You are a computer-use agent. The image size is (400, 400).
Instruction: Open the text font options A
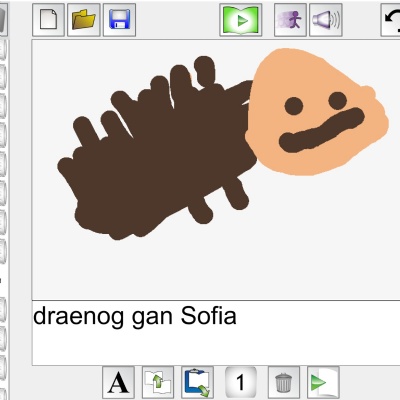click(118, 383)
